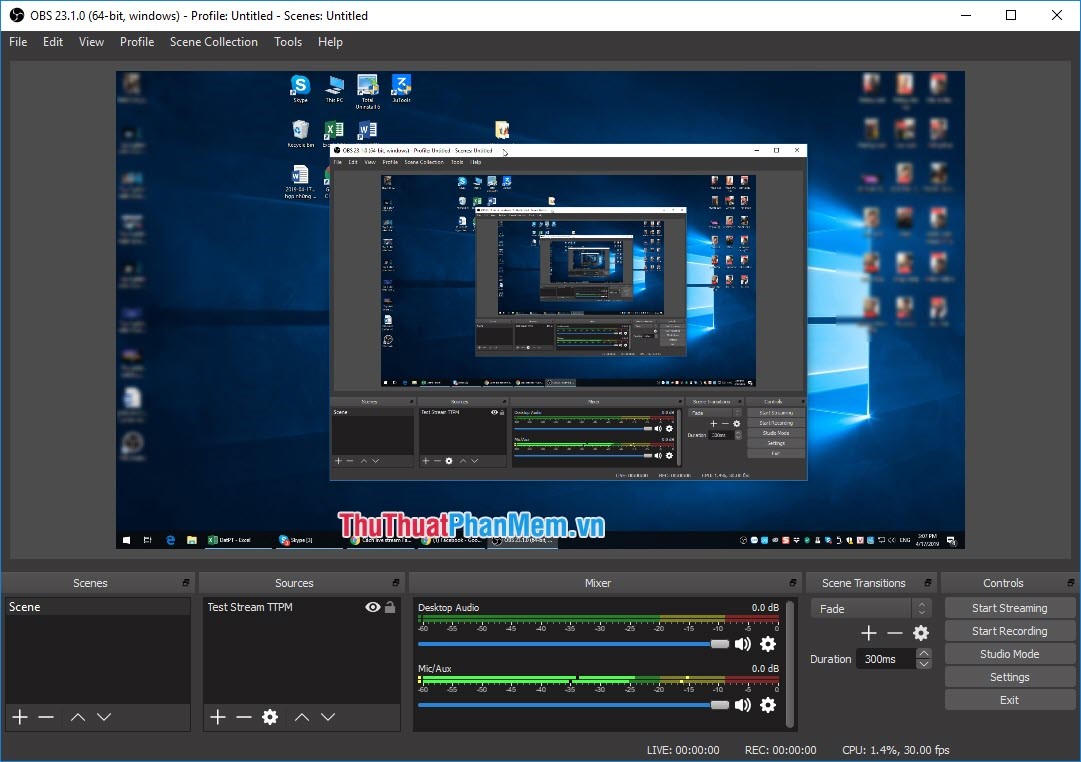Move Test Stream TTPM up with arrow icon

(x=301, y=717)
